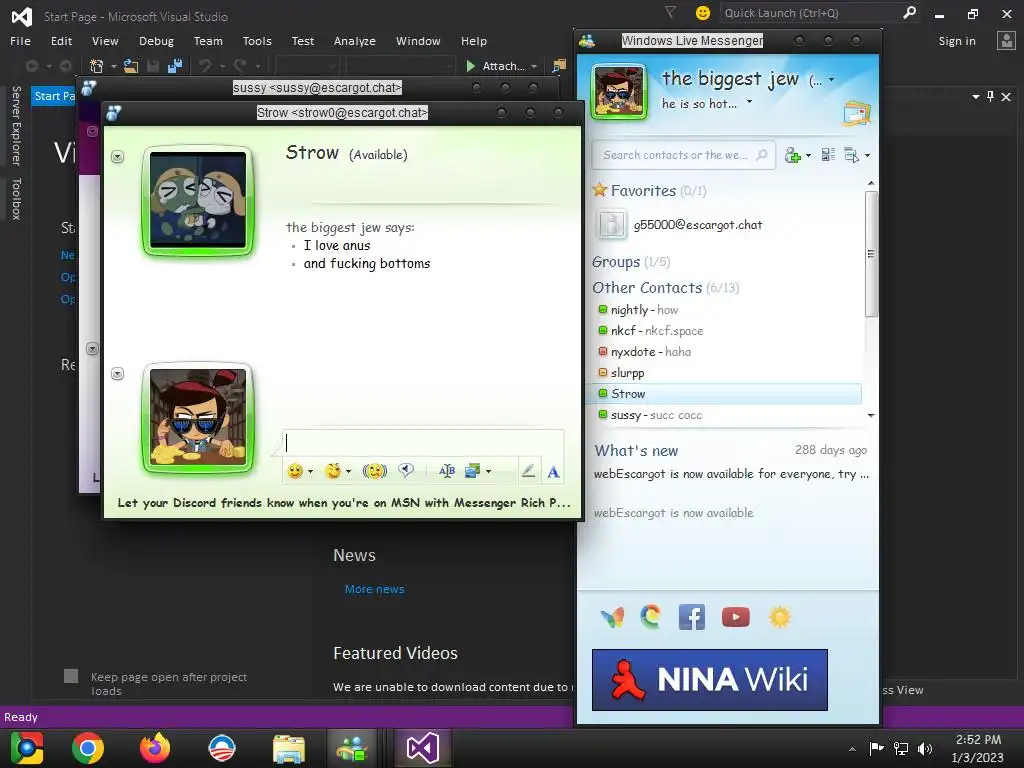Click Sign in in Visual Studio
The height and width of the screenshot is (768, 1024).
[x=957, y=41]
